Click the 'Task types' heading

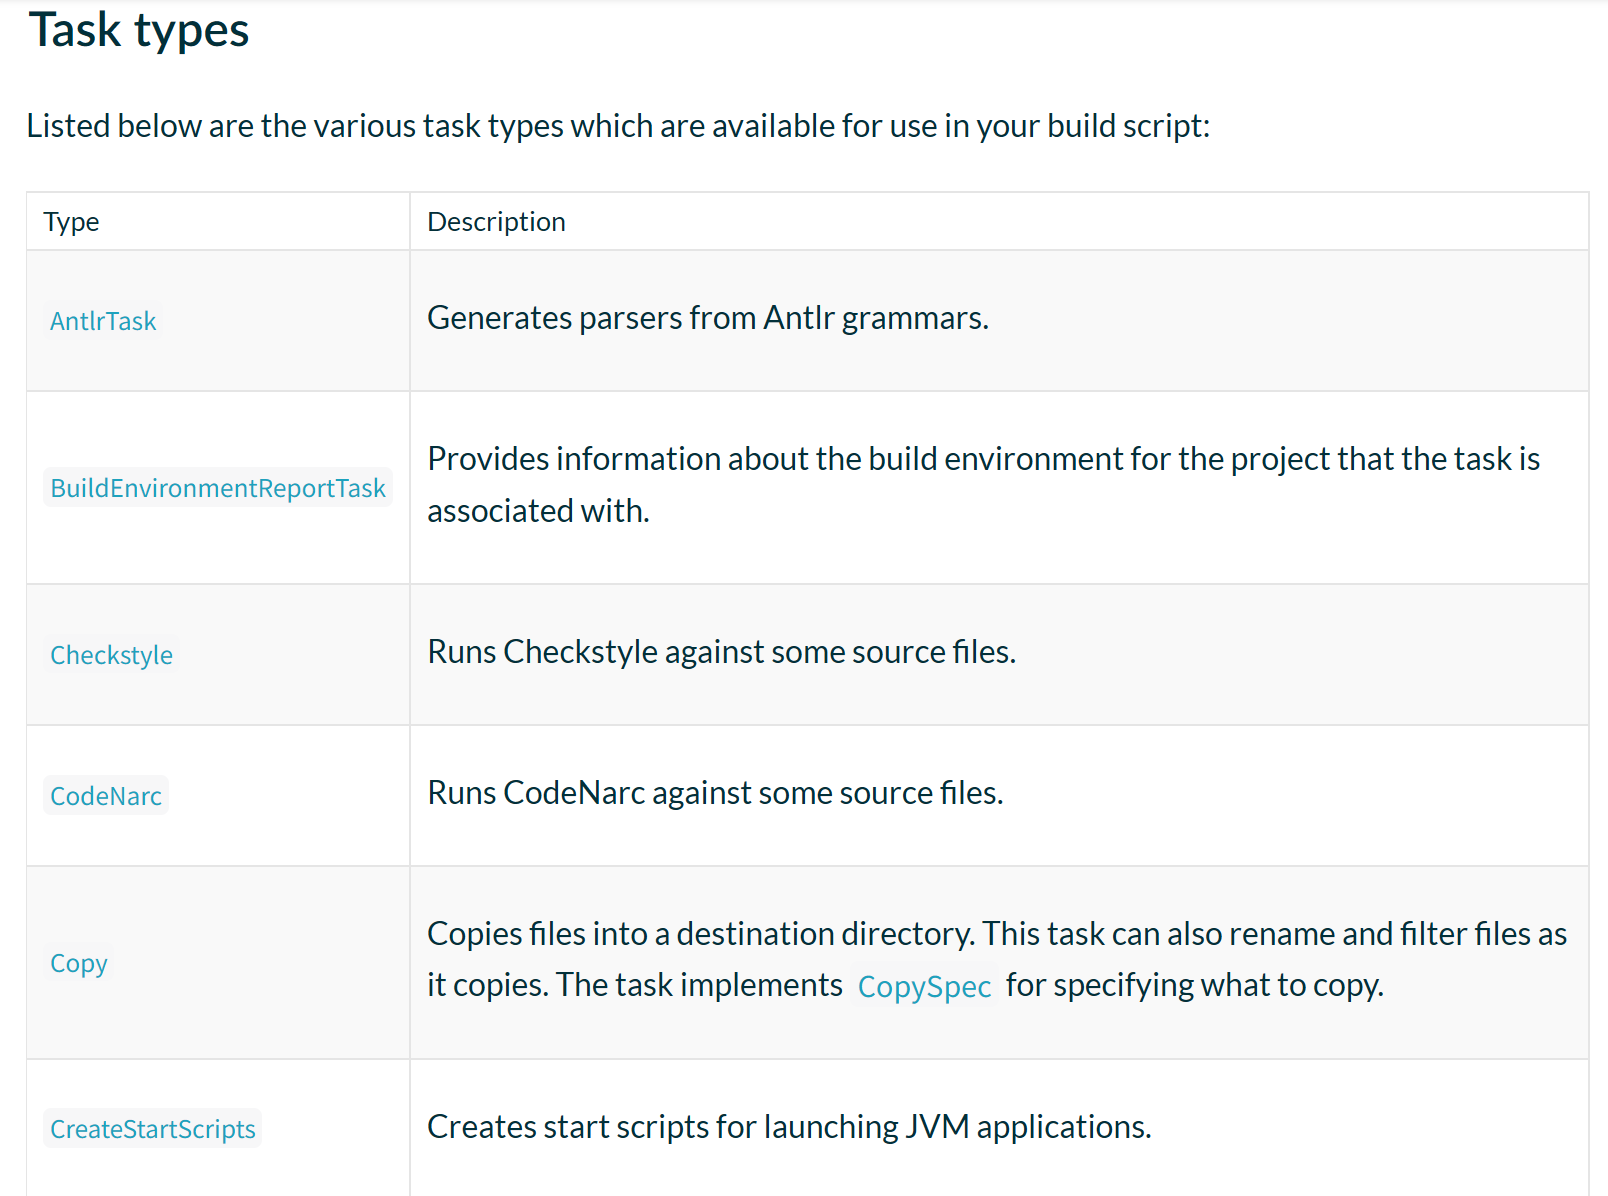tap(139, 30)
